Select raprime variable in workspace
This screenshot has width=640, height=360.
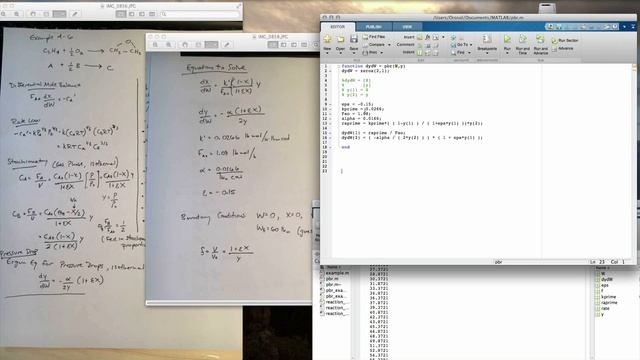coord(609,302)
